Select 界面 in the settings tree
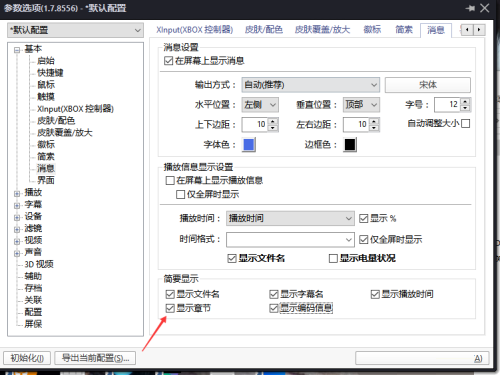 coord(46,180)
